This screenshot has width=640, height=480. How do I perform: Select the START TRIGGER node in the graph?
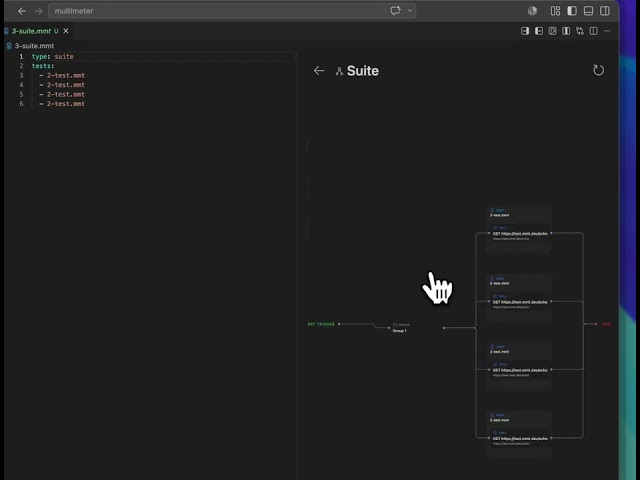tap(321, 324)
